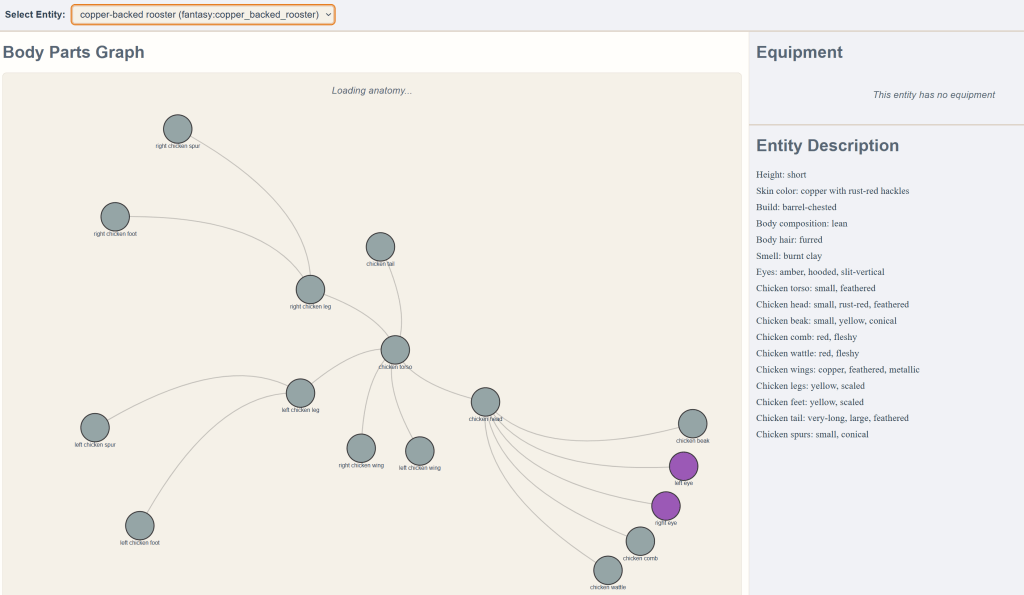Click the Body Parts Graph heading
This screenshot has height=595, width=1024.
[74, 52]
